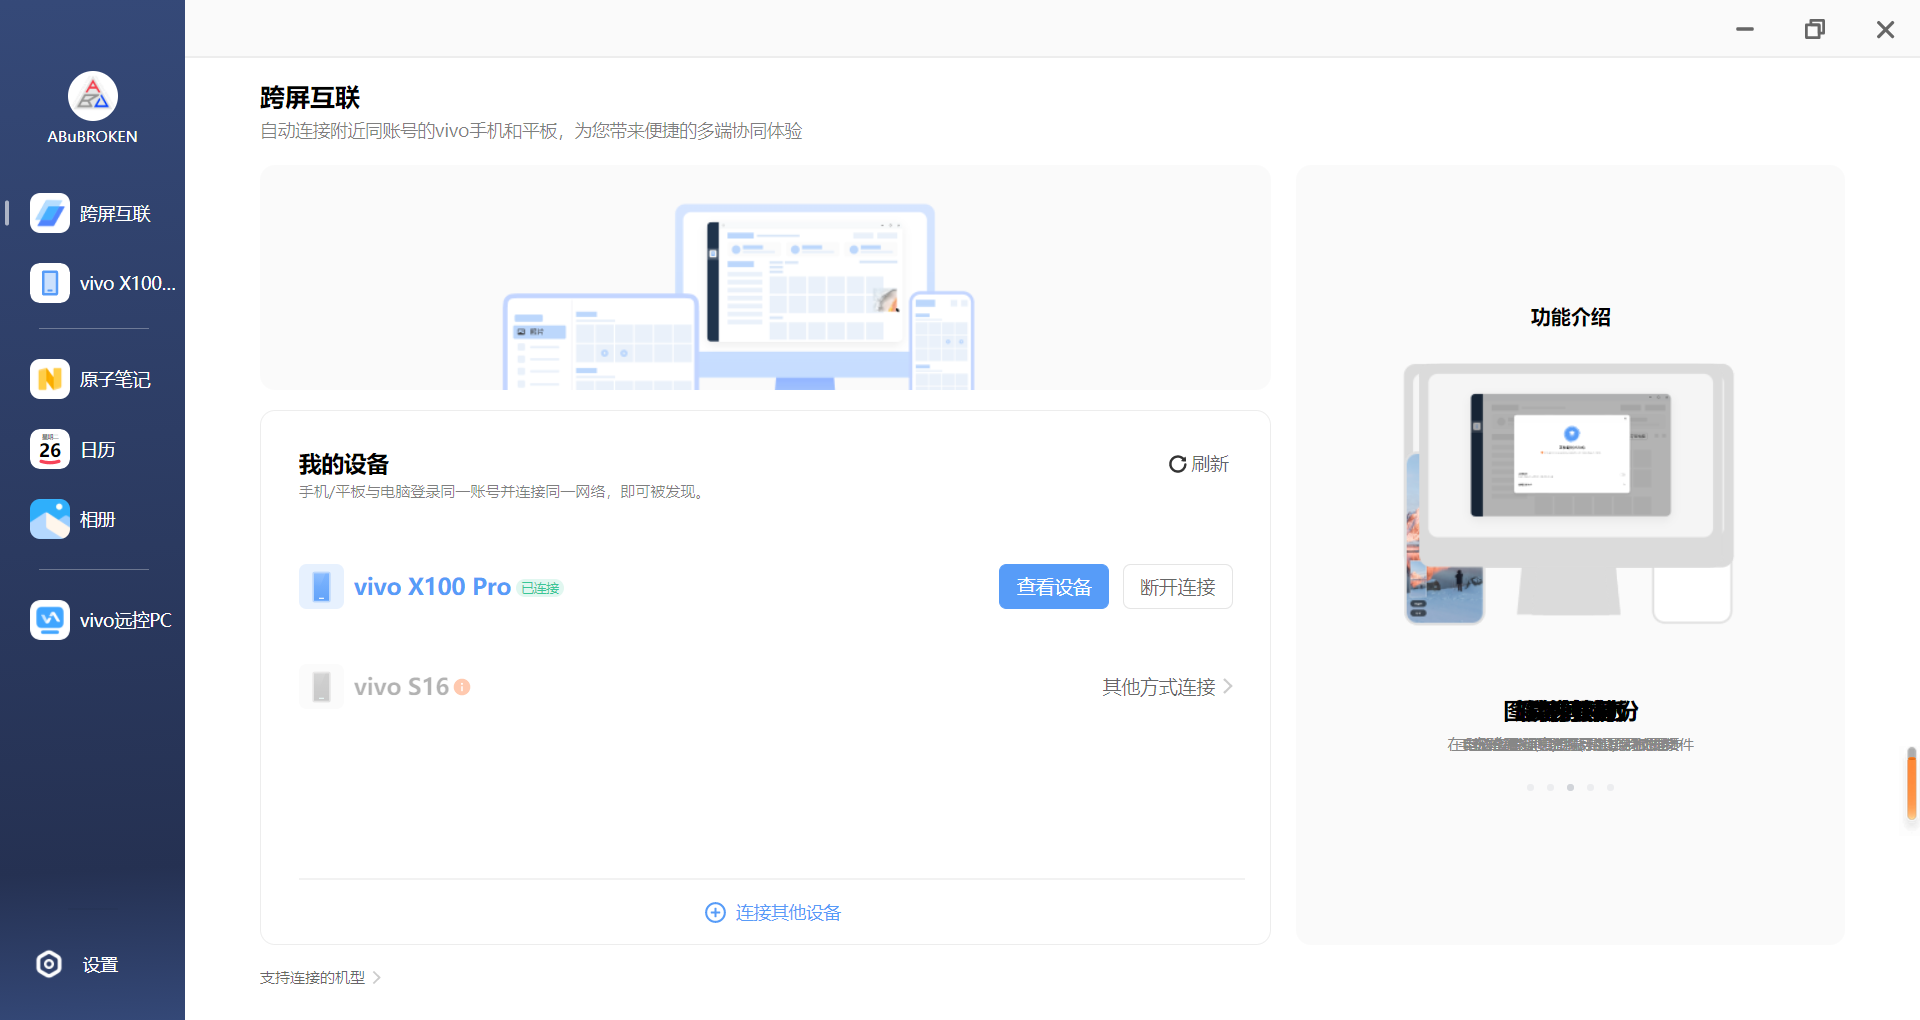
Task: Click the refresh circular arrow icon
Action: [x=1178, y=464]
